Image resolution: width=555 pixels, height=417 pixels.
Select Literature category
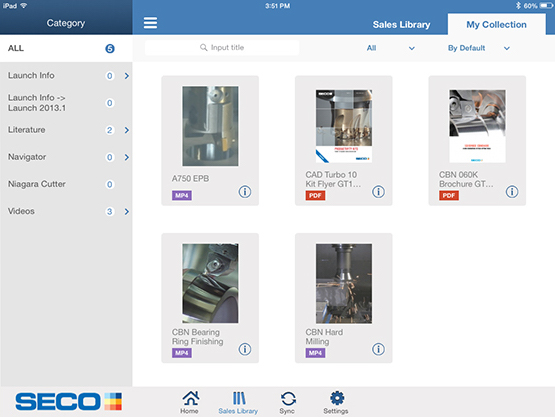66,130
